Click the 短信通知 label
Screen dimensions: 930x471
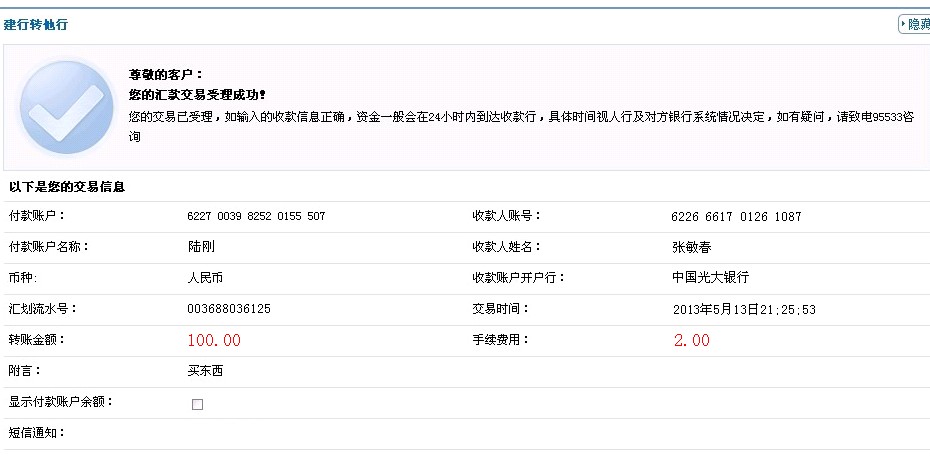[36, 433]
